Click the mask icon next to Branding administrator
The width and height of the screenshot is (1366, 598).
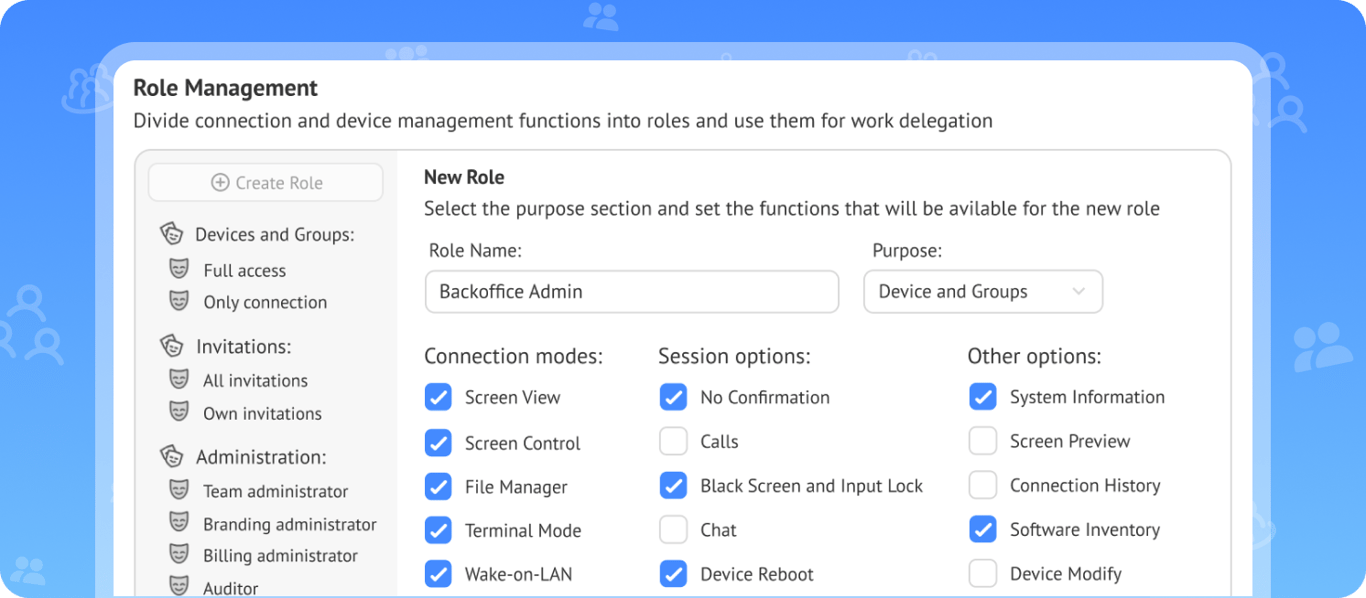point(179,522)
